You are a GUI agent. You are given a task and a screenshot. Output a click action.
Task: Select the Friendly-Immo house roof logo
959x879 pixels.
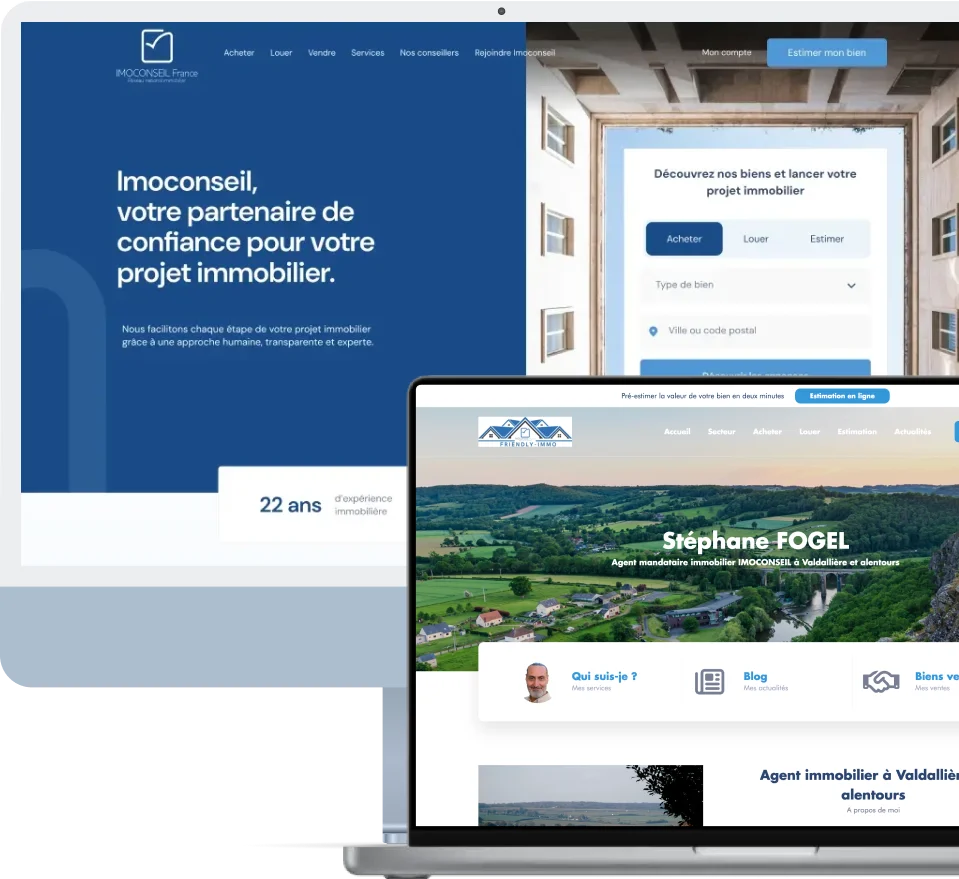pyautogui.click(x=525, y=431)
